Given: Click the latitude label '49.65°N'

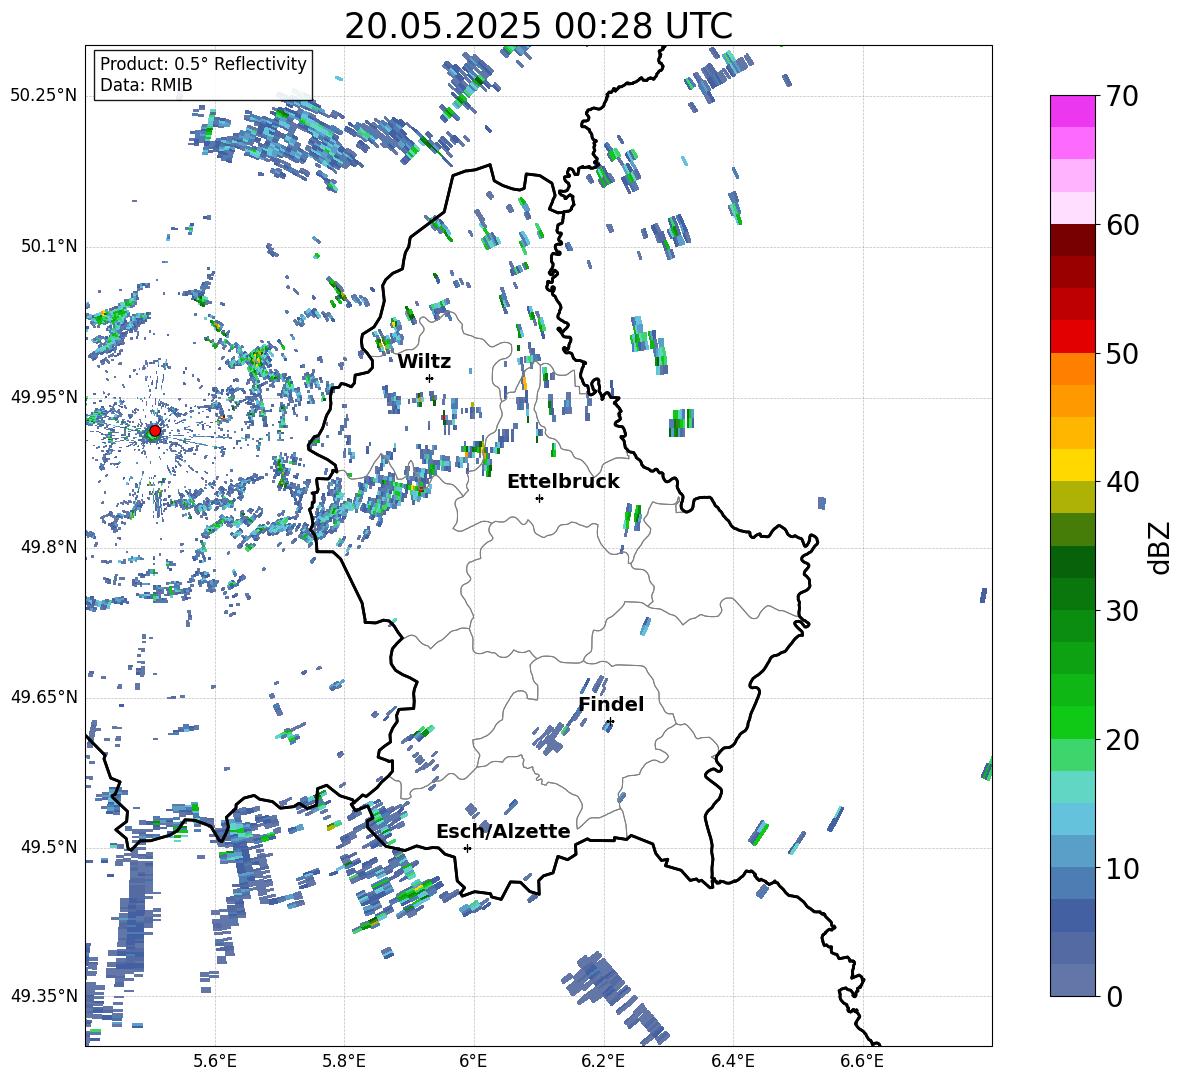Looking at the screenshot, I should [44, 697].
